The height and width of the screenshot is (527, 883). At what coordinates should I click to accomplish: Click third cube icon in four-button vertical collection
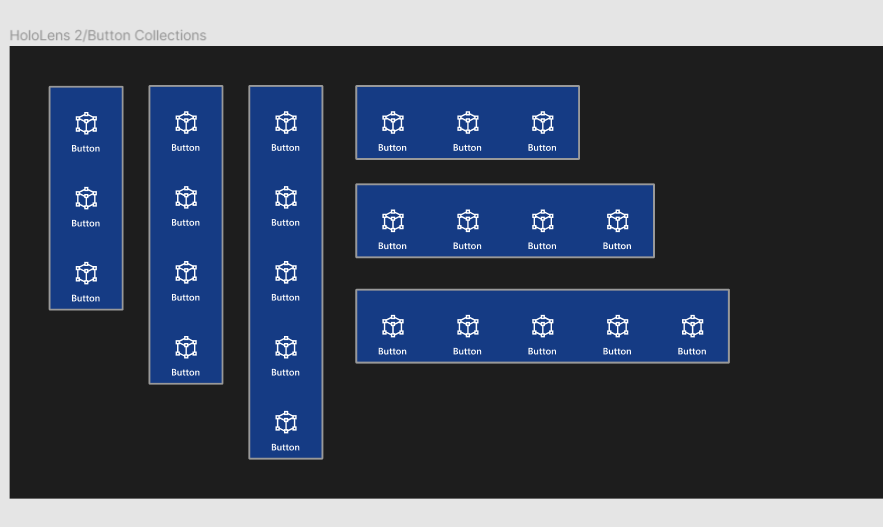tap(186, 273)
